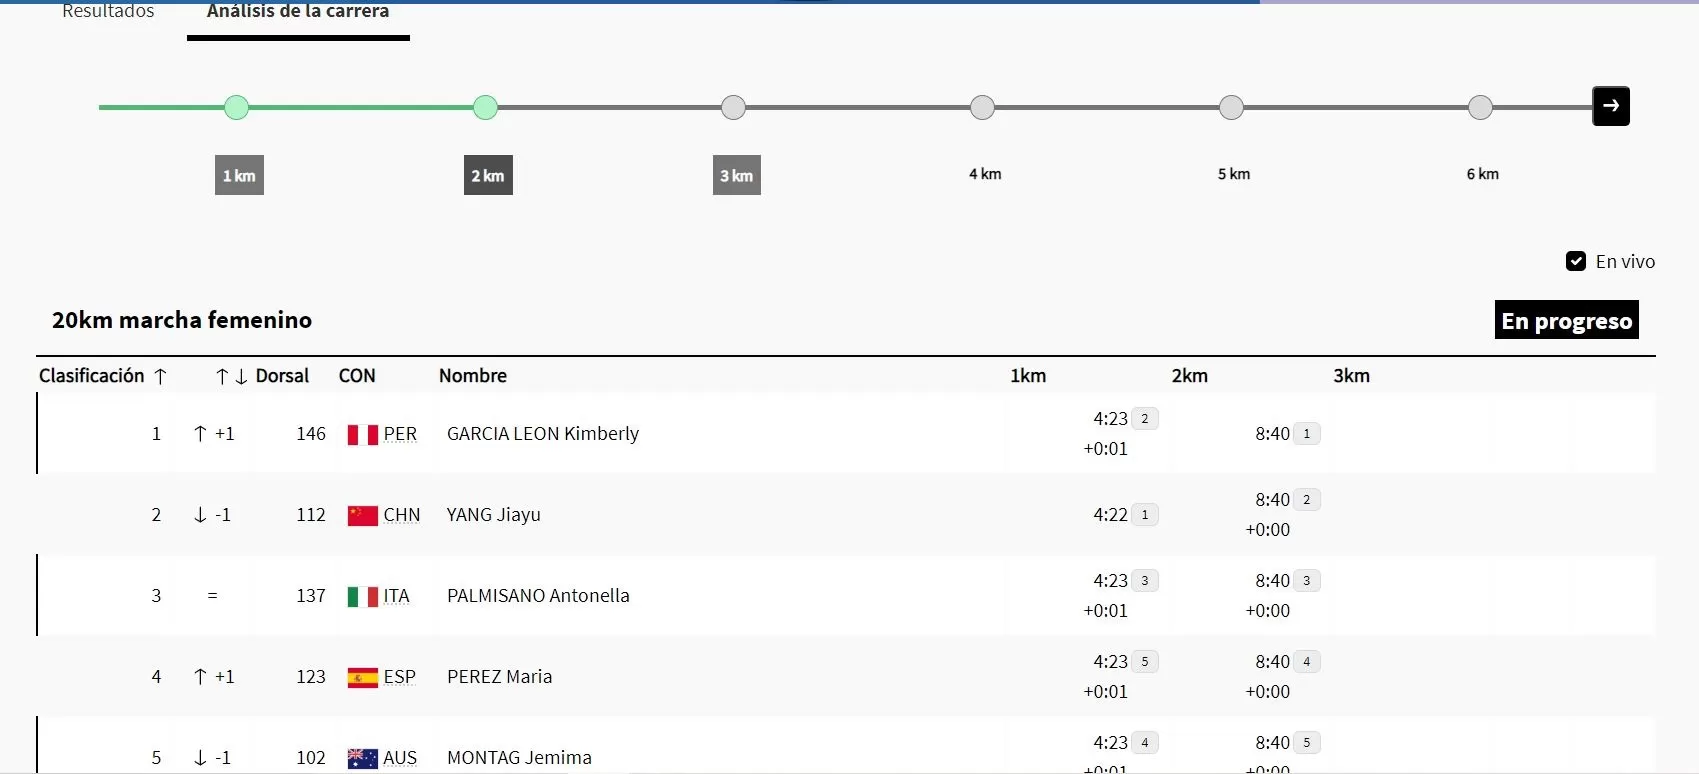Open athlete MONTAG Jemima
This screenshot has width=1699, height=774.
click(520, 758)
